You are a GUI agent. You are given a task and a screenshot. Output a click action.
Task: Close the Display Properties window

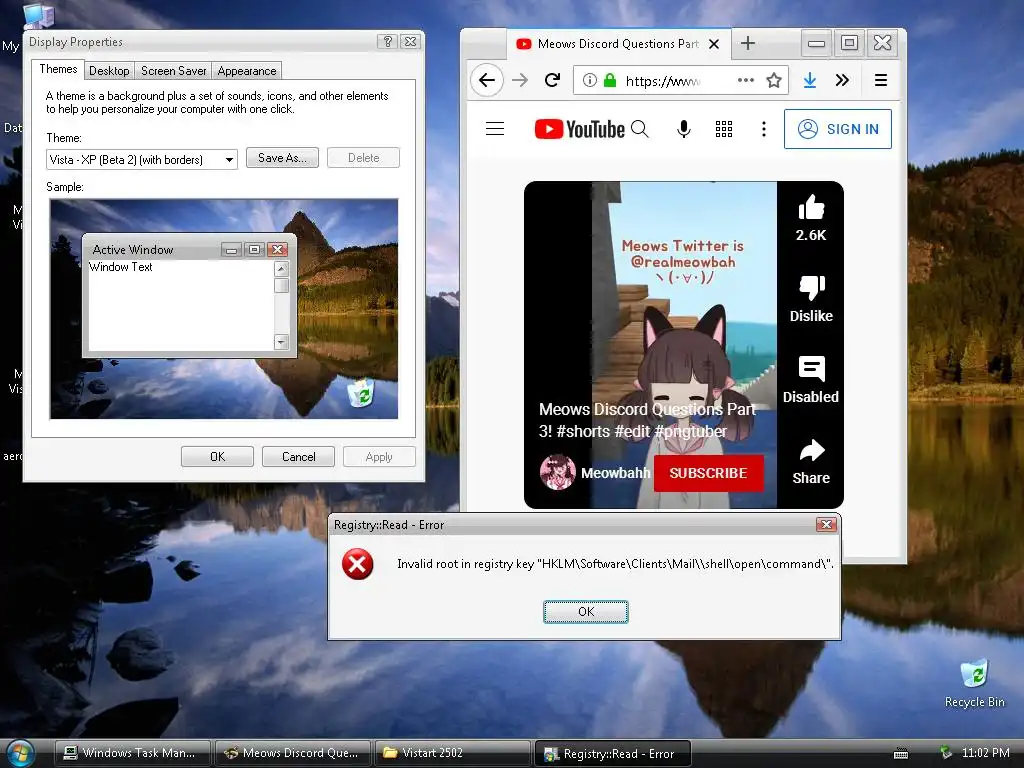tap(410, 42)
